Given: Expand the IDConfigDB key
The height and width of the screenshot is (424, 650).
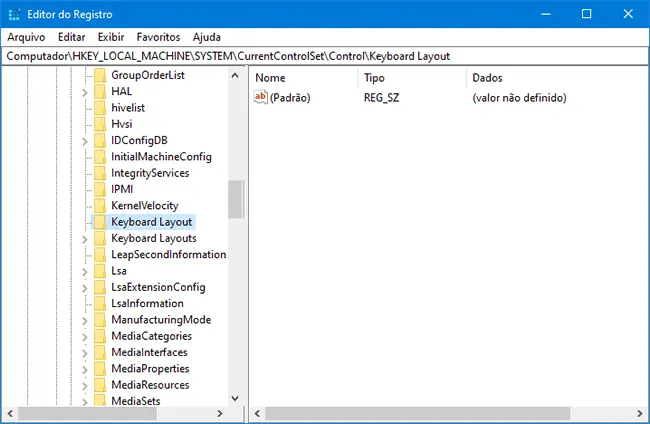Looking at the screenshot, I should click(85, 141).
